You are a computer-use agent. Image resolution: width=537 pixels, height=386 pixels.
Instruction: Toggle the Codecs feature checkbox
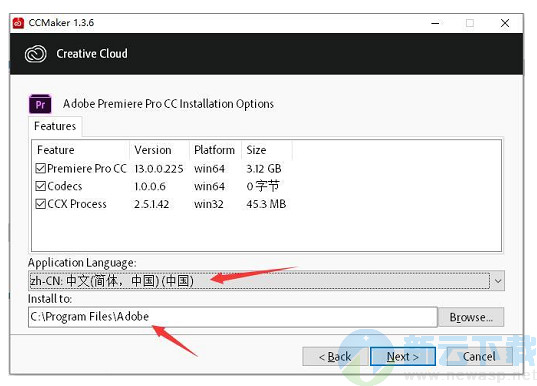40,186
